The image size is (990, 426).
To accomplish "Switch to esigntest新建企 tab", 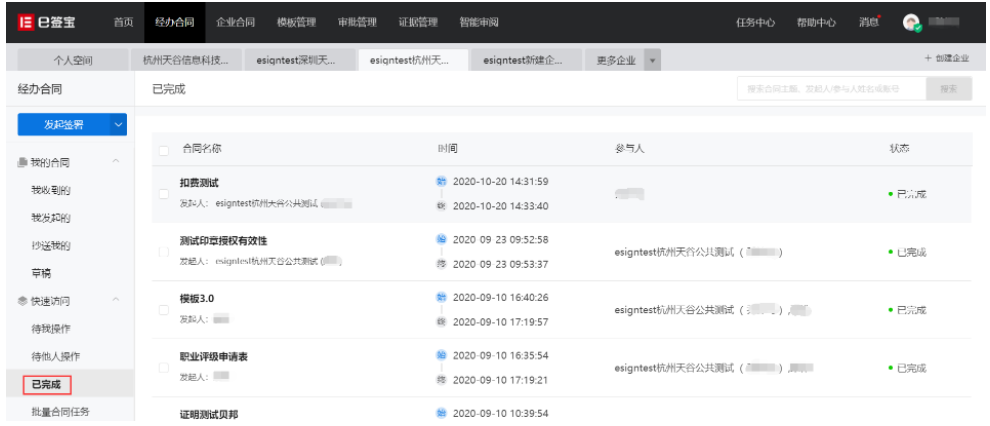I will tap(527, 61).
